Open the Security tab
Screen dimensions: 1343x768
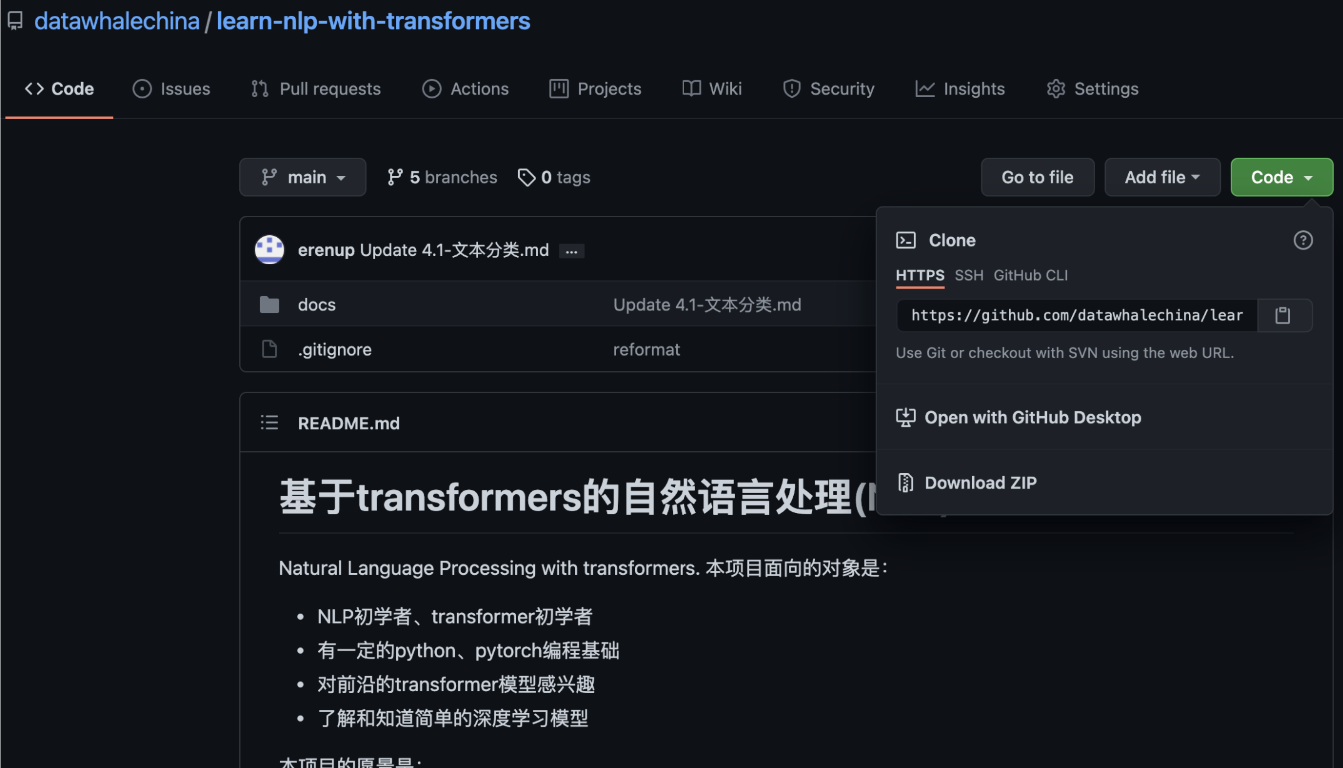point(828,89)
